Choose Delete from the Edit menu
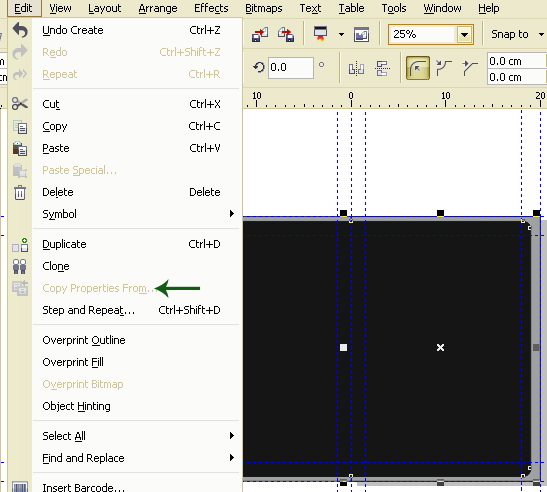The image size is (547, 492). tap(136, 192)
